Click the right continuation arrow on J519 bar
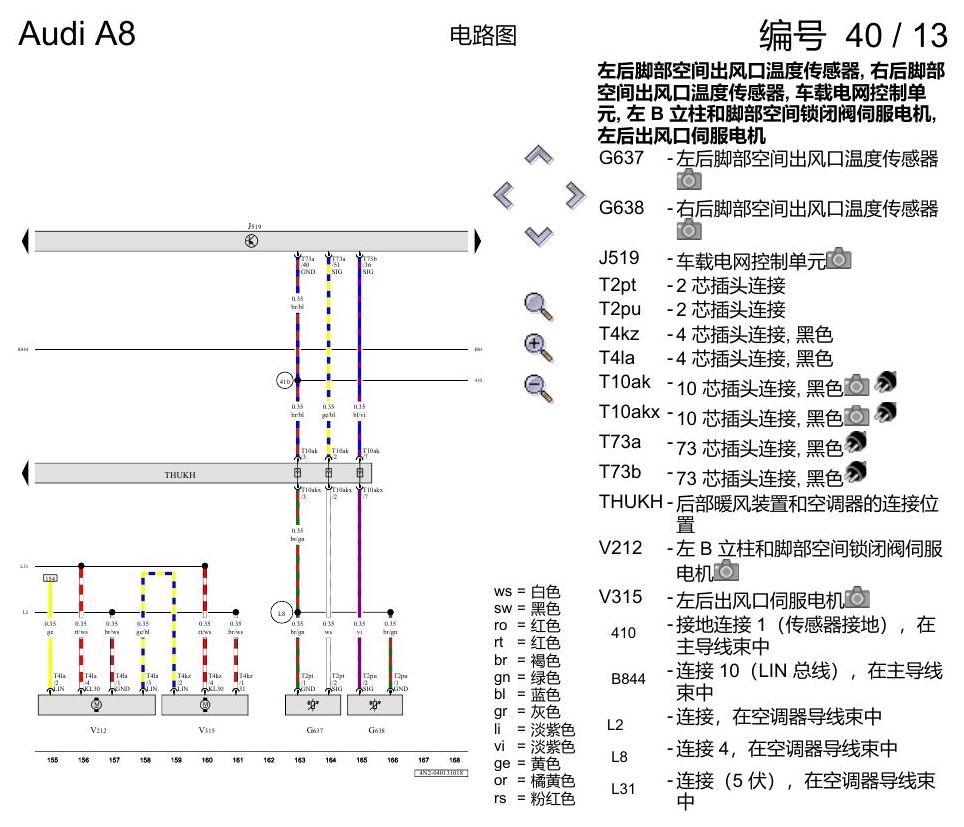964x827 pixels. coord(478,240)
